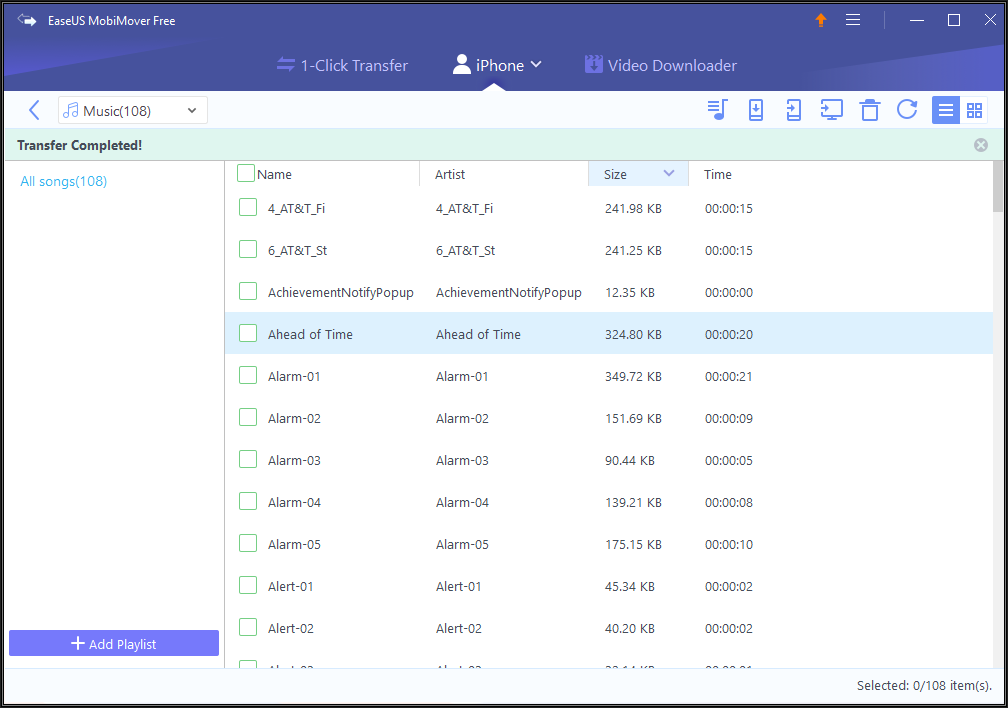Image resolution: width=1008 pixels, height=708 pixels.
Task: Check the 6_AT&T_St song checkbox
Action: point(248,249)
